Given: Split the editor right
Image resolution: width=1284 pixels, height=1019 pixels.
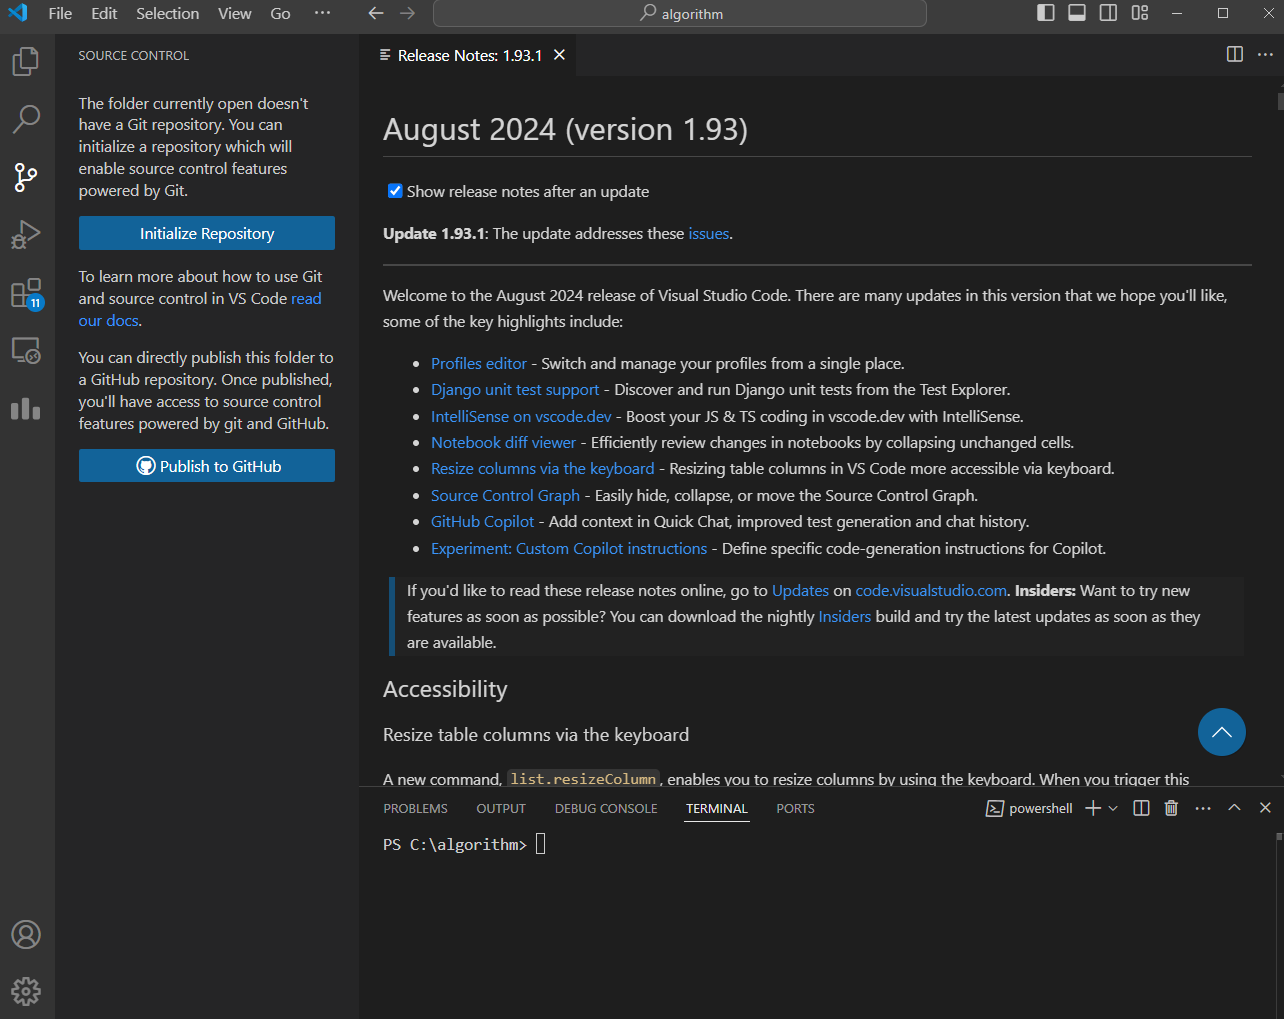Looking at the screenshot, I should tap(1235, 54).
